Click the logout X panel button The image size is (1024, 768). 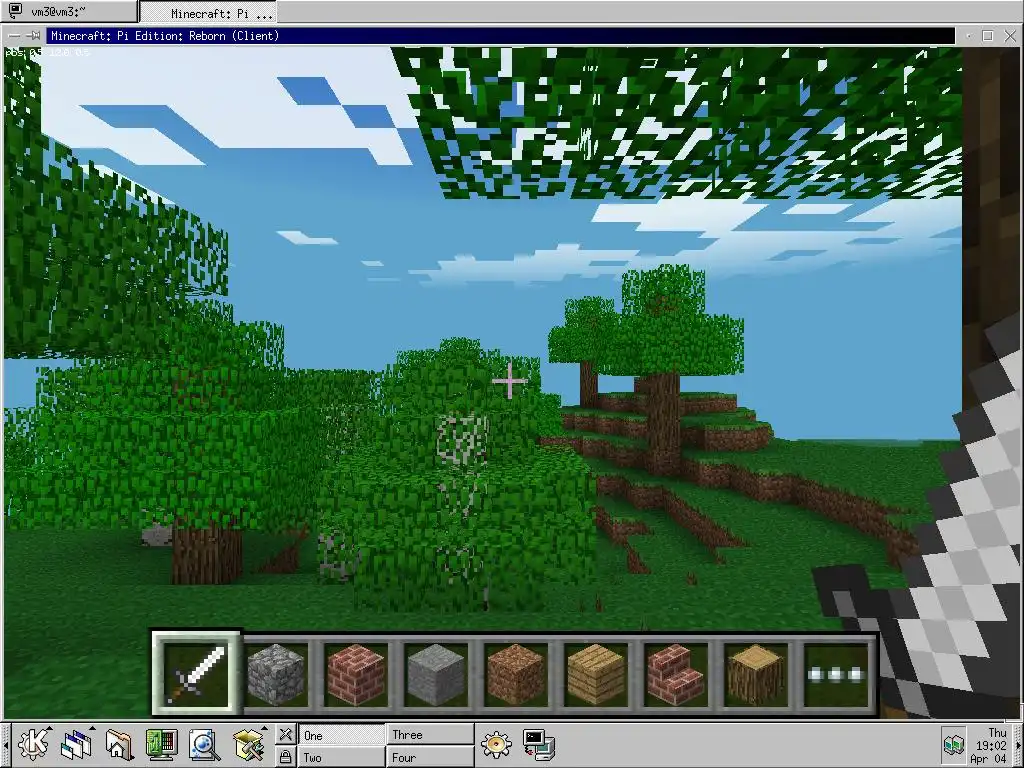pyautogui.click(x=285, y=735)
